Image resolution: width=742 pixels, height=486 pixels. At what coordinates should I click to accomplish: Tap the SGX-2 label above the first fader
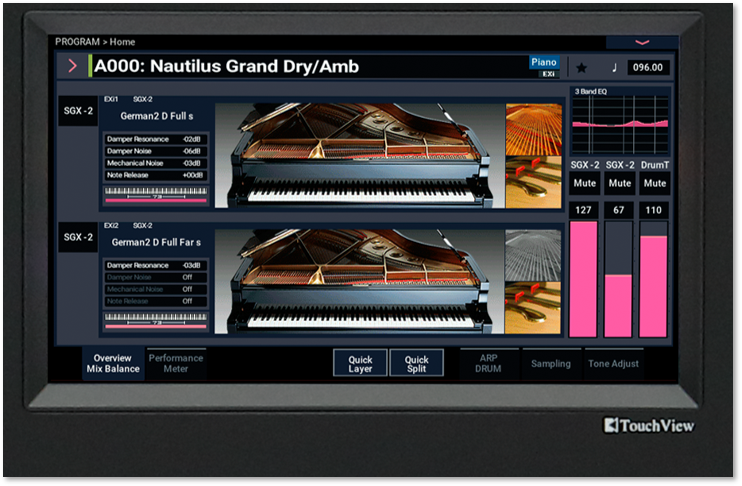584,165
